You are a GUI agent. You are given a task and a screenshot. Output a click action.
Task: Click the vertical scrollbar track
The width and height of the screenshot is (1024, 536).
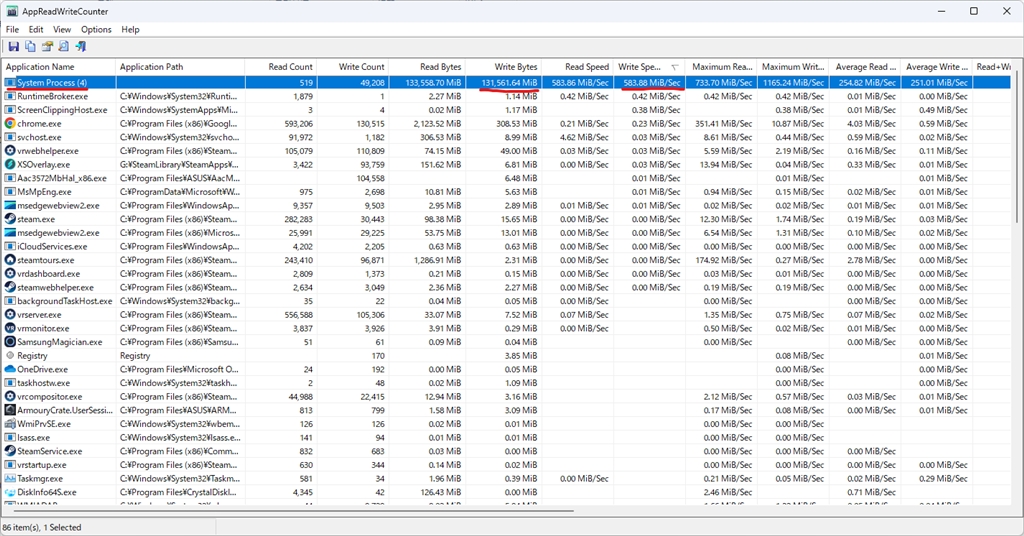(x=1015, y=300)
